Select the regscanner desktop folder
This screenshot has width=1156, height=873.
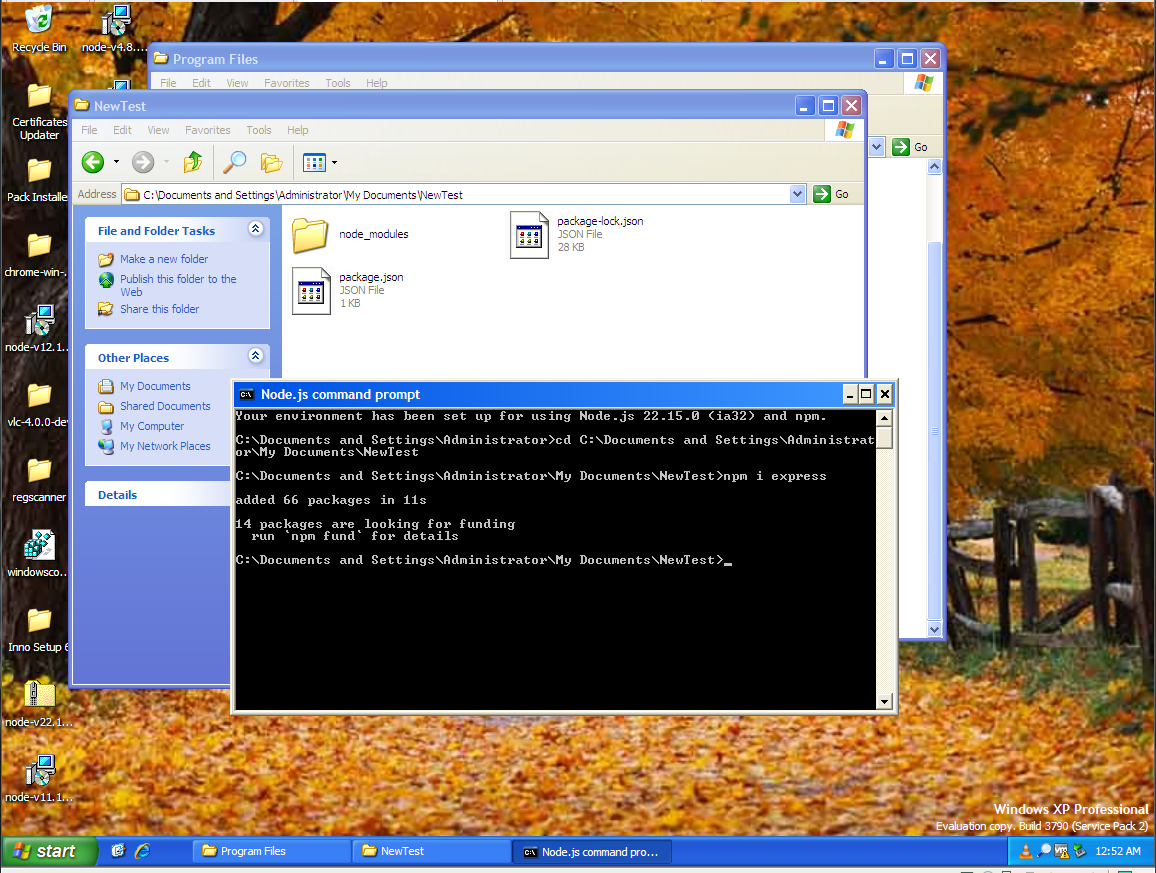[x=39, y=470]
